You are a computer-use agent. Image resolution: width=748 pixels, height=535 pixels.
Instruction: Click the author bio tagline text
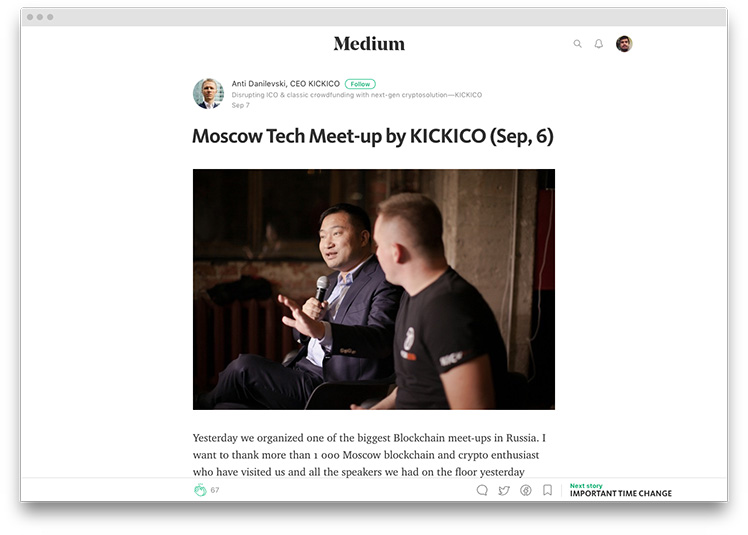[357, 95]
